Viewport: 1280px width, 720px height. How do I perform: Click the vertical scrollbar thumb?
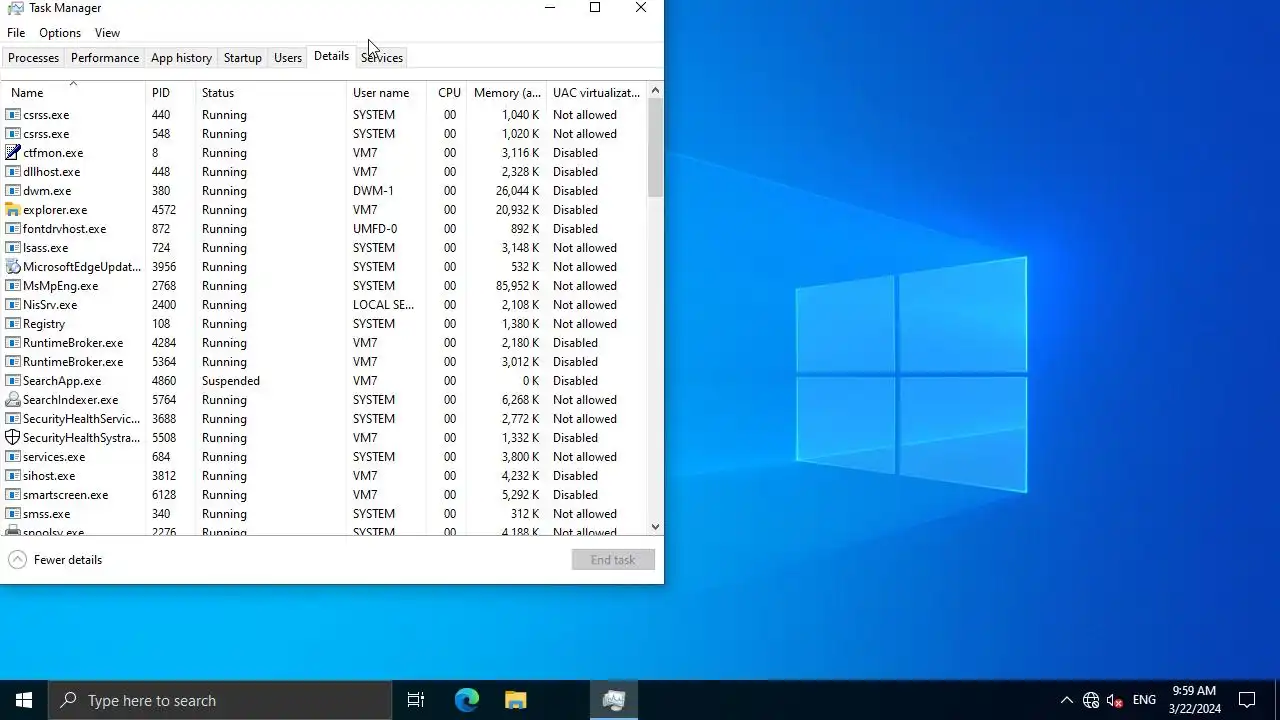tap(655, 148)
